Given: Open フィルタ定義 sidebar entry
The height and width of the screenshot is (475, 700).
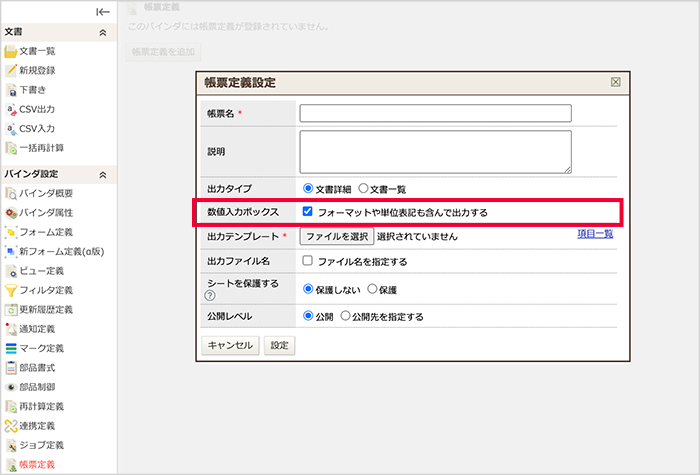Looking at the screenshot, I should click(x=46, y=290).
